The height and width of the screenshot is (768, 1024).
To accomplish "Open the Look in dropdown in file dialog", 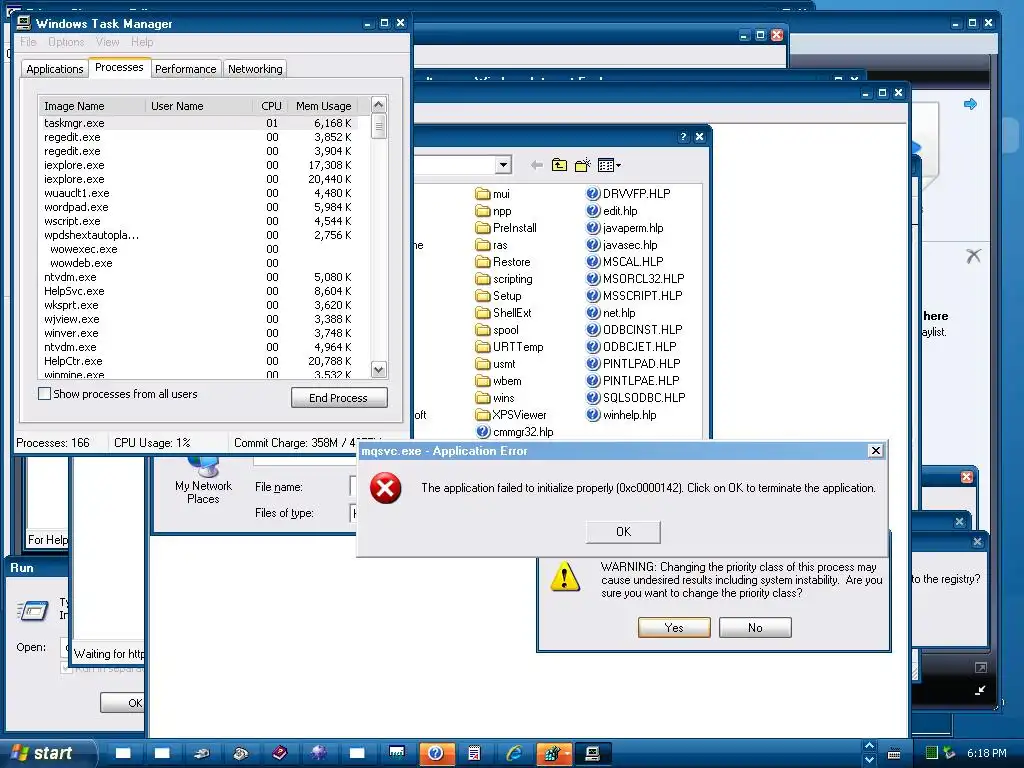I will coord(503,165).
